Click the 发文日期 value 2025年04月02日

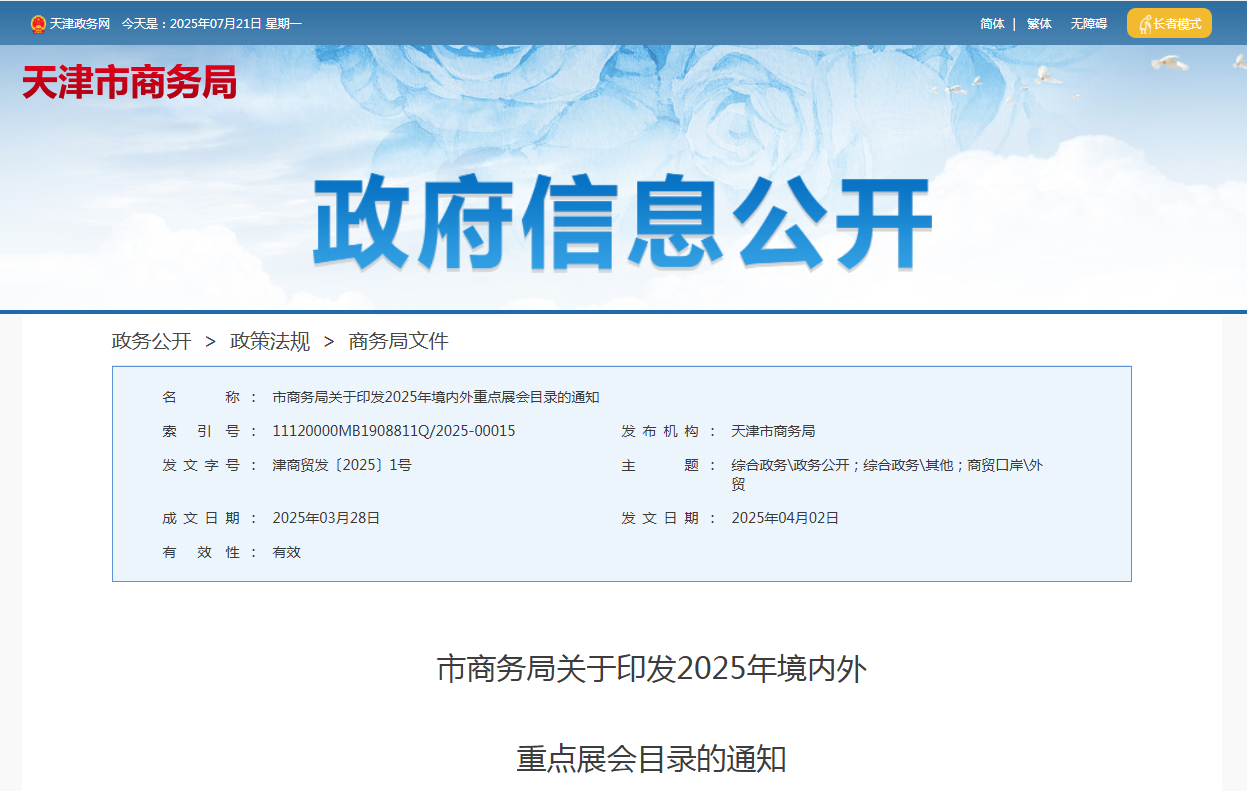click(785, 518)
